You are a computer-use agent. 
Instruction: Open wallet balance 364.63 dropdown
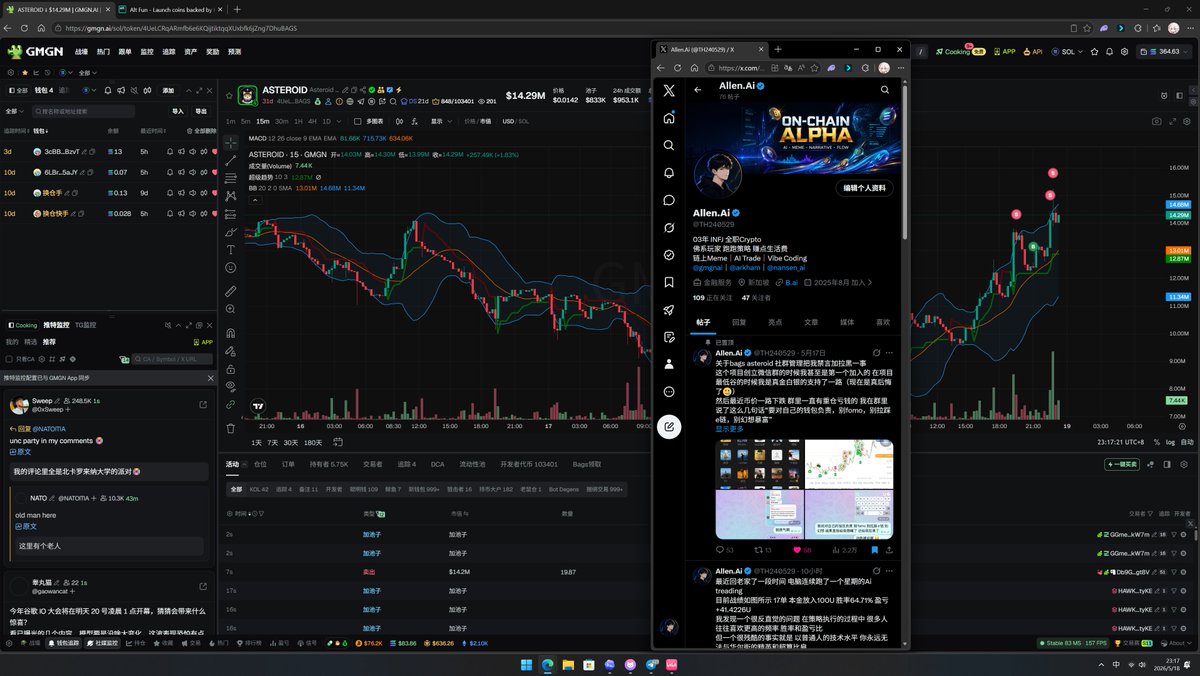[1166, 51]
